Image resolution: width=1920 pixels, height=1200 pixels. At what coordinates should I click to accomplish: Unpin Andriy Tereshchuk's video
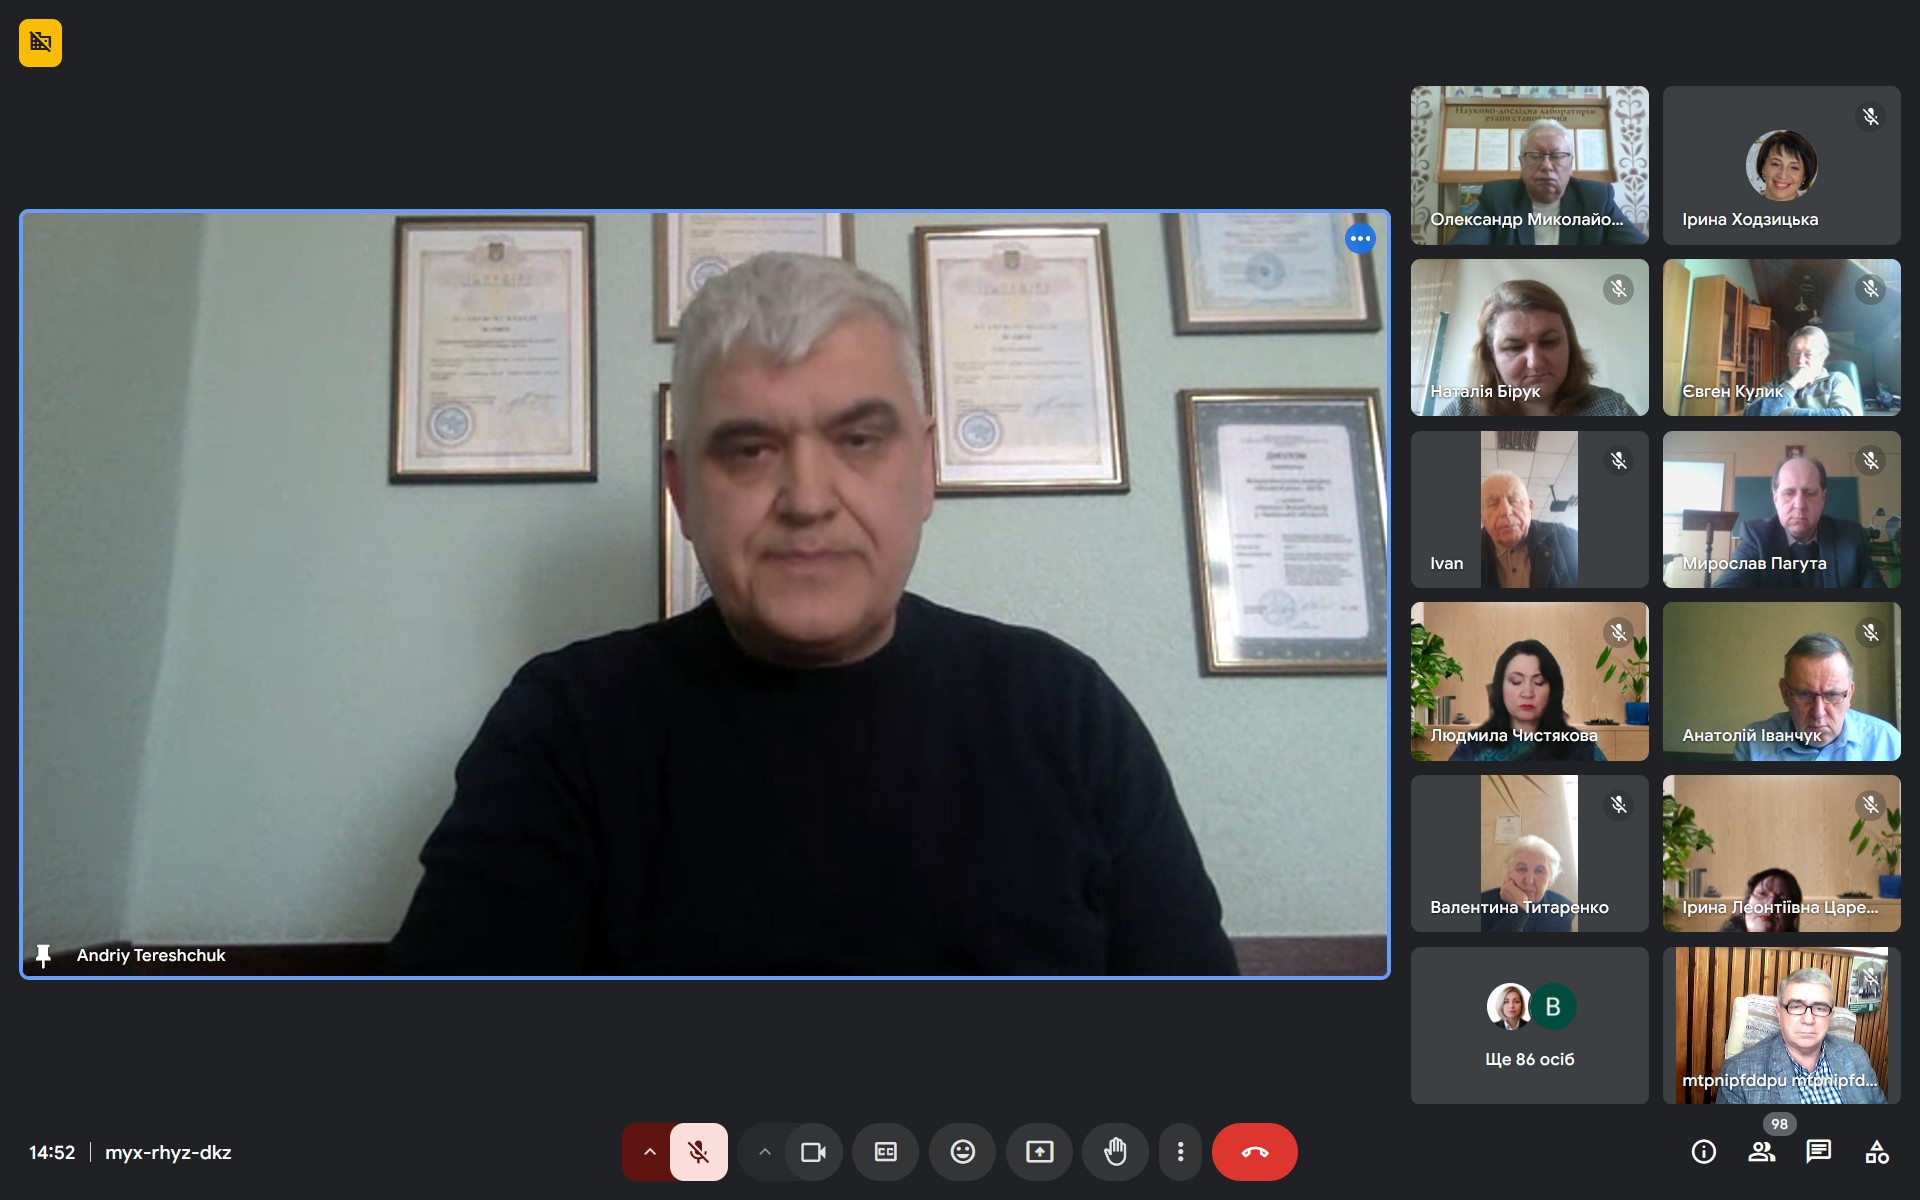pyautogui.click(x=43, y=956)
